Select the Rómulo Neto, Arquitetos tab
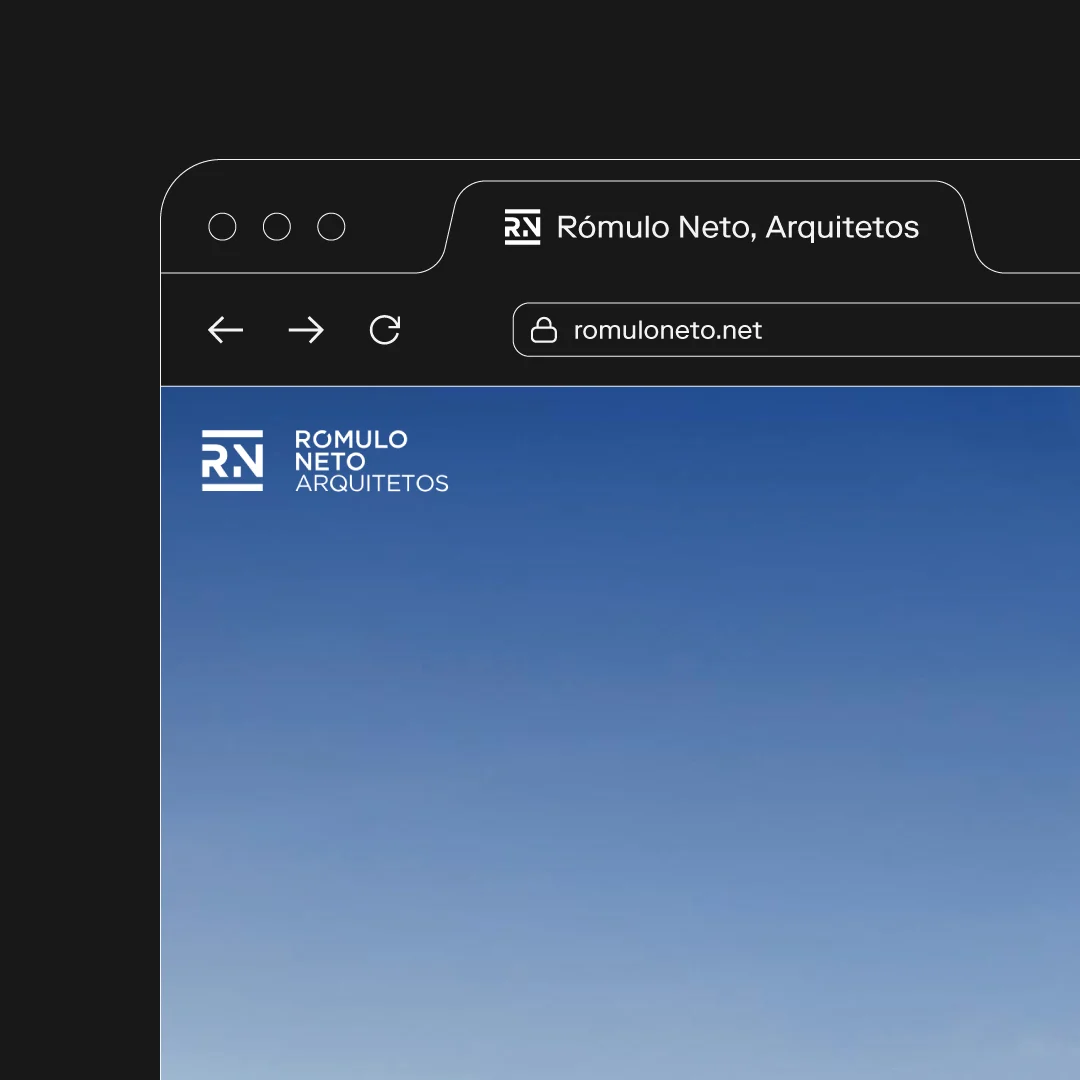This screenshot has height=1080, width=1080. point(737,227)
